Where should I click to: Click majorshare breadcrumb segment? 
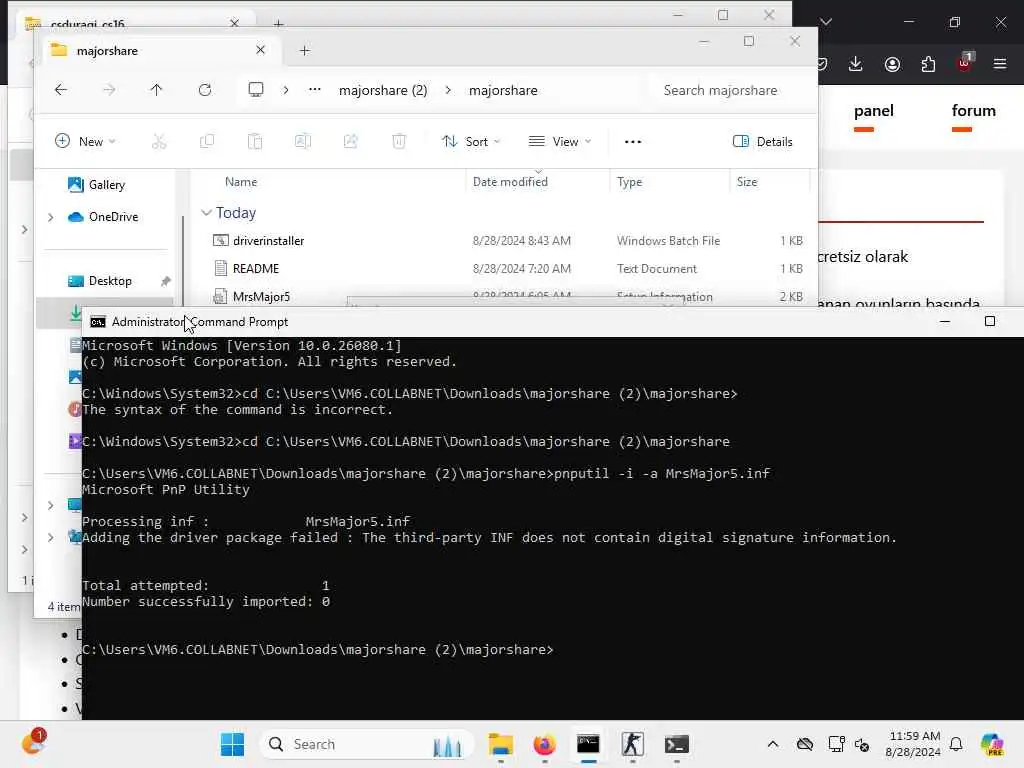pyautogui.click(x=503, y=90)
